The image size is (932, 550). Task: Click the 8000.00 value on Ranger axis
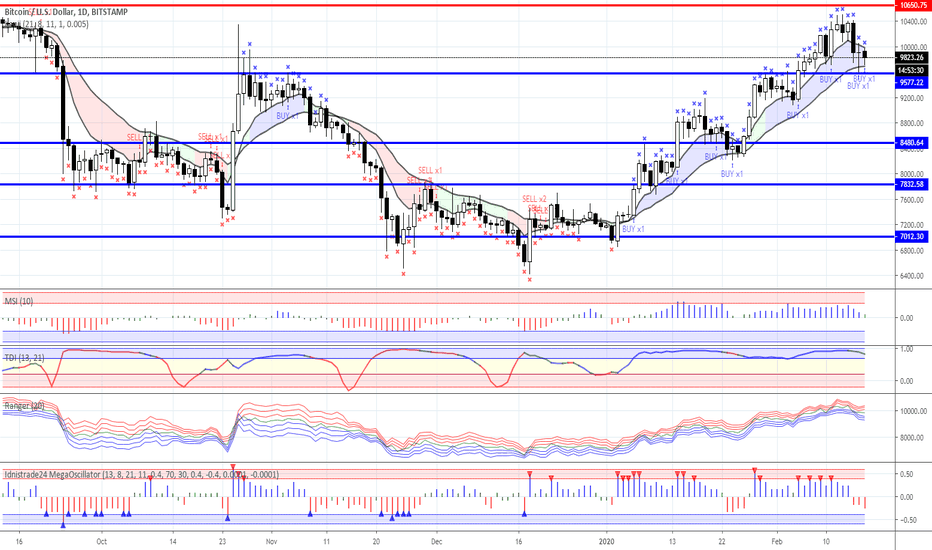point(910,438)
